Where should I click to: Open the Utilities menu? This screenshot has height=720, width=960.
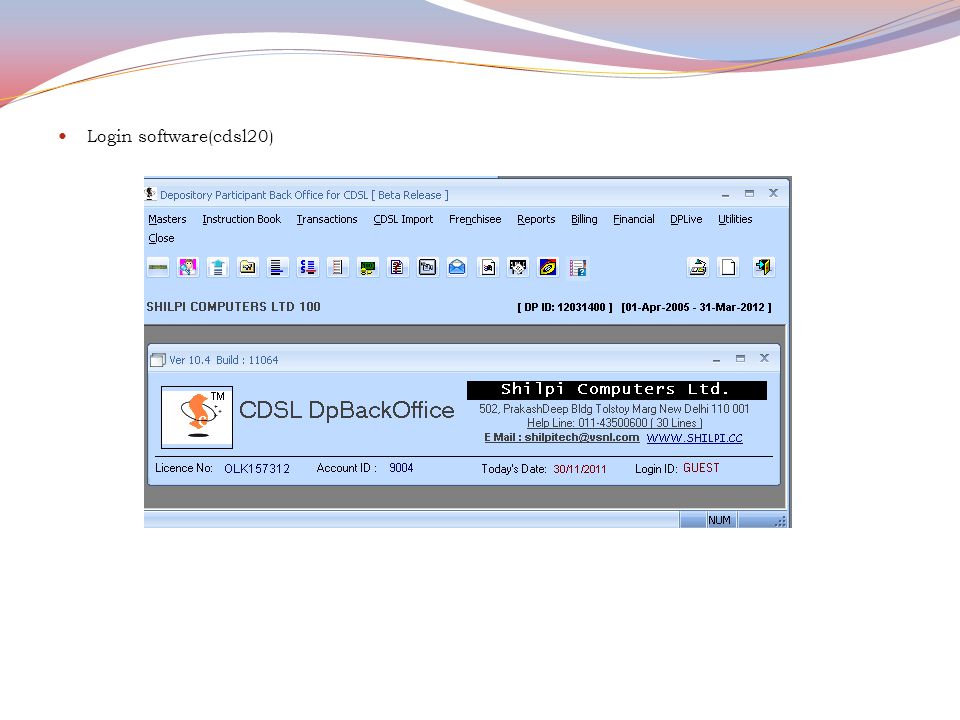[735, 219]
